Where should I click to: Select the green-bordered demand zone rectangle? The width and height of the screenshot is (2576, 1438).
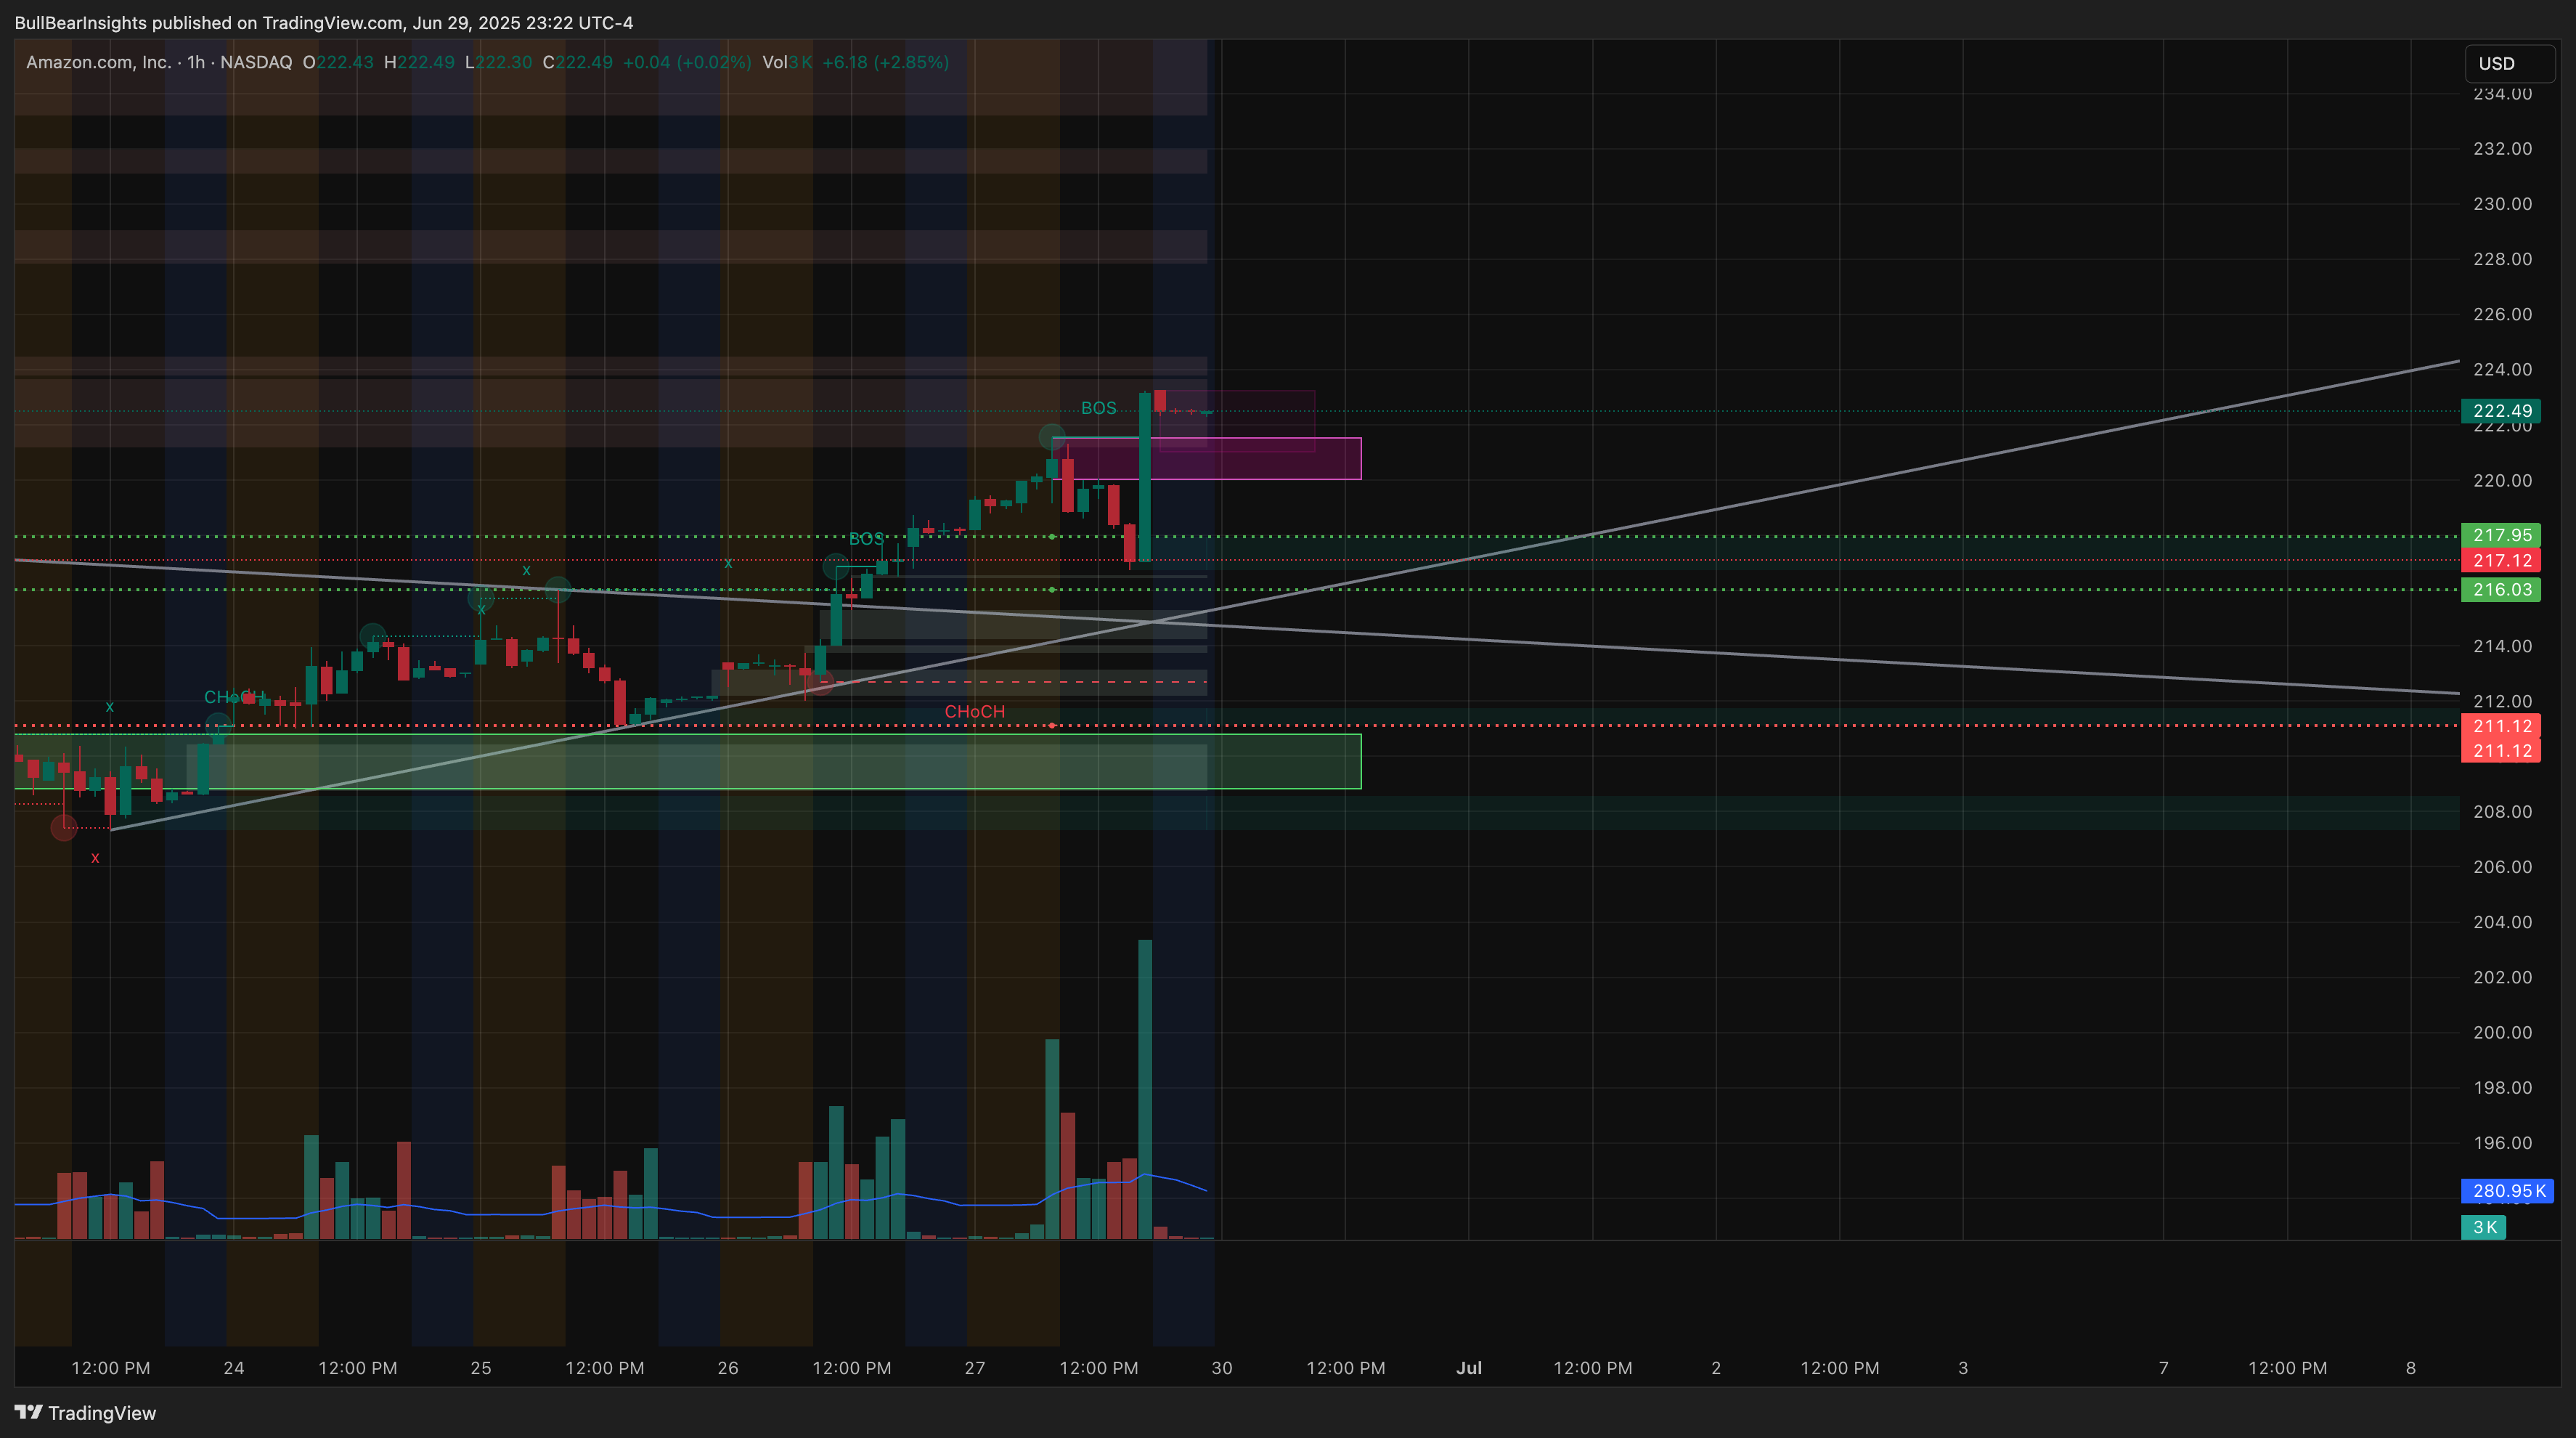(x=687, y=761)
